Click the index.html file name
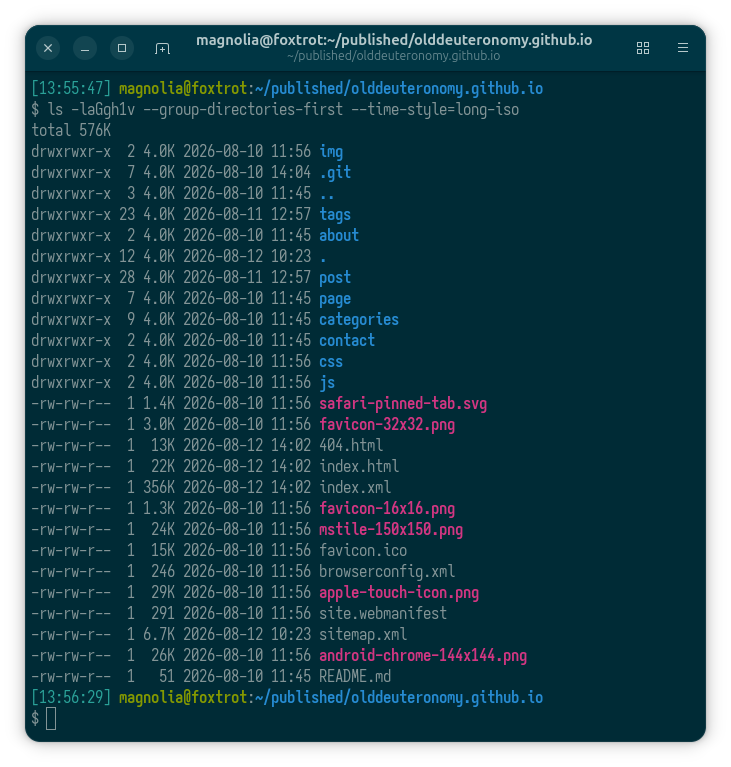731x767 pixels. tap(359, 467)
